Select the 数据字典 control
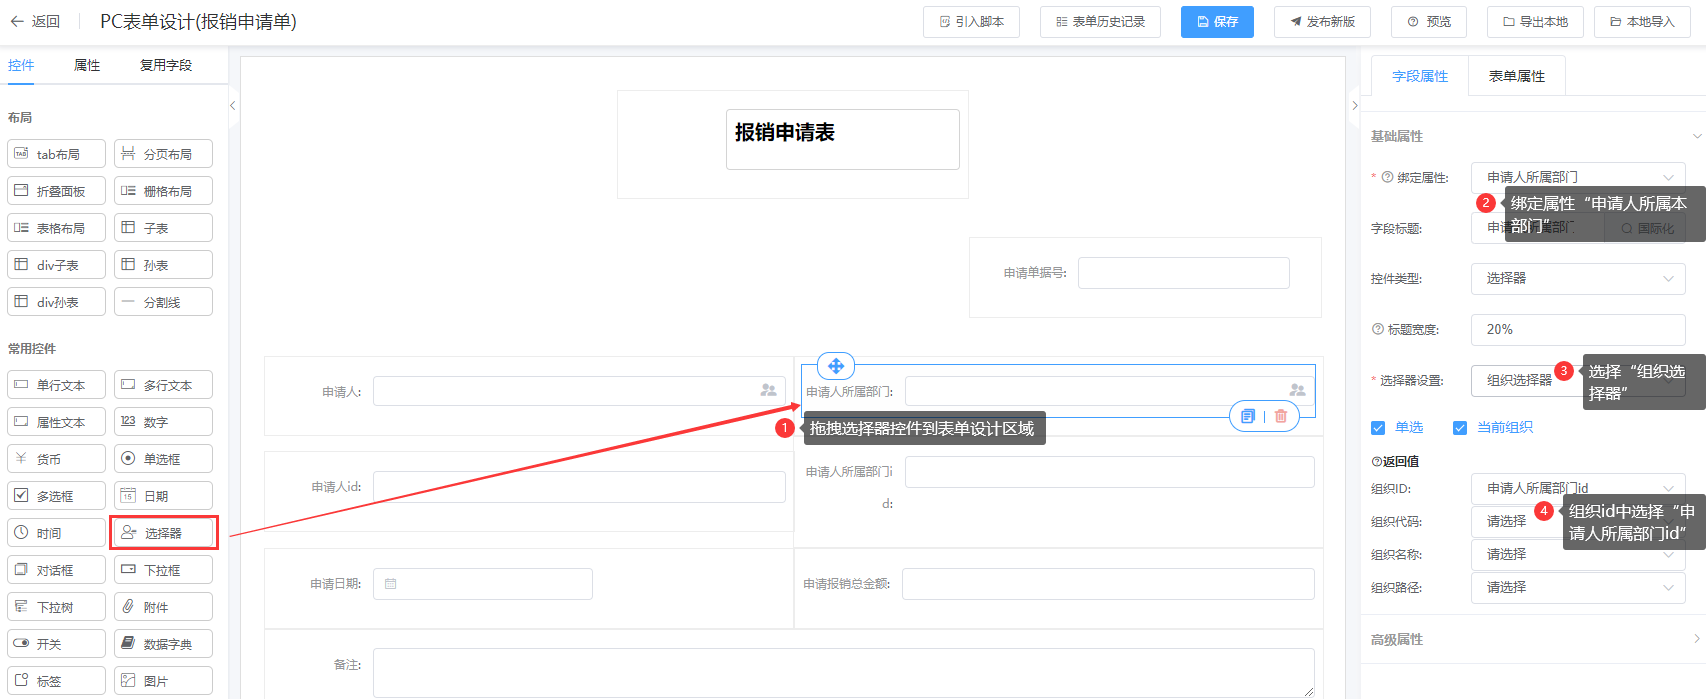The height and width of the screenshot is (699, 1706). point(163,644)
